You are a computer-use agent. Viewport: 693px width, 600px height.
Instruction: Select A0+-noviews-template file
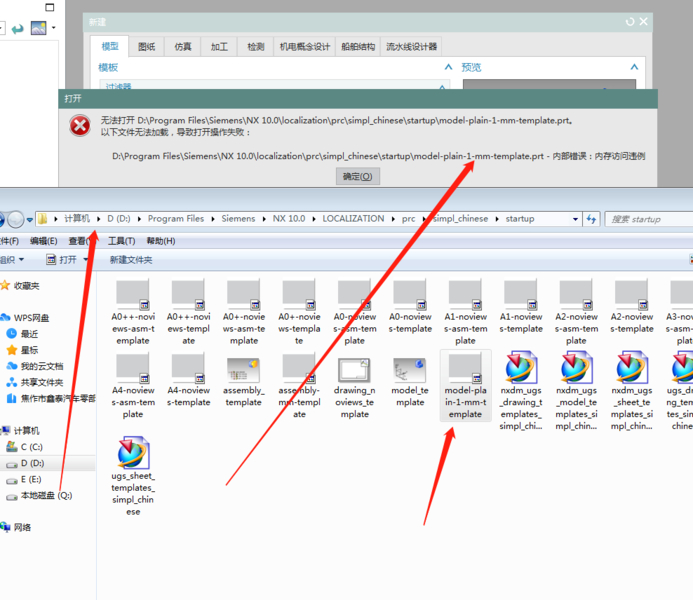(299, 313)
